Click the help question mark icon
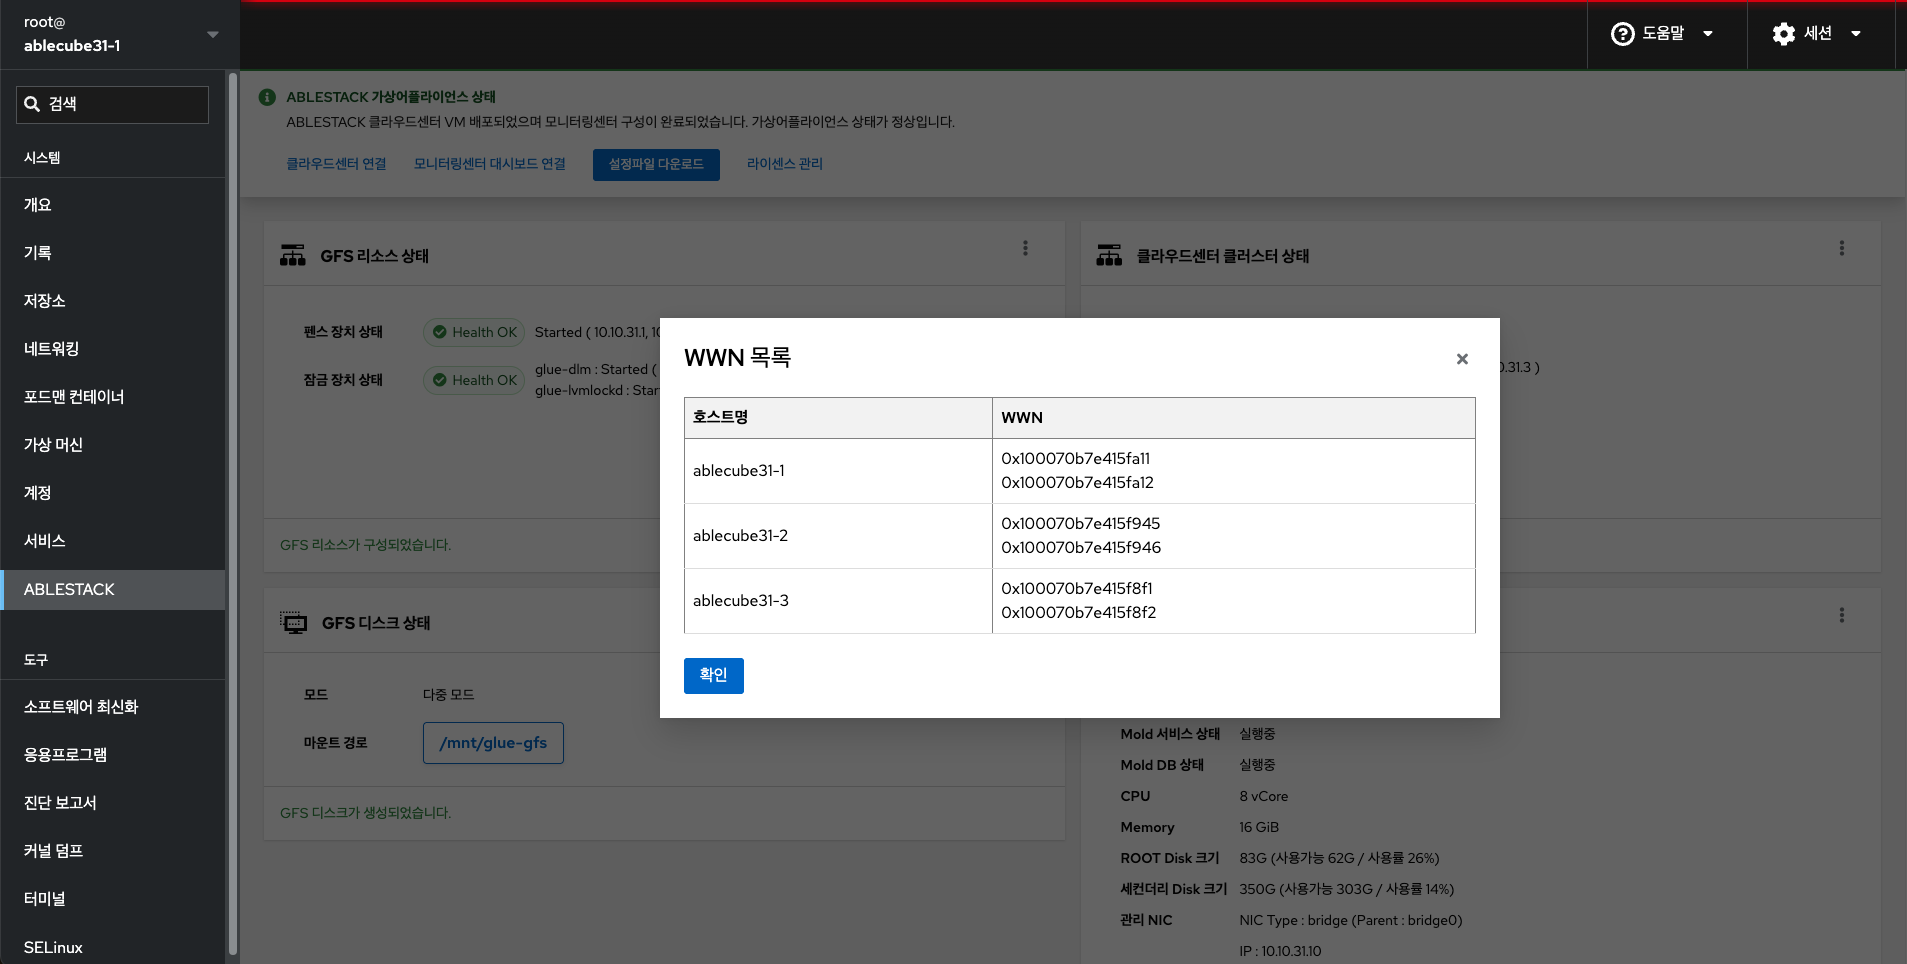 (1622, 34)
